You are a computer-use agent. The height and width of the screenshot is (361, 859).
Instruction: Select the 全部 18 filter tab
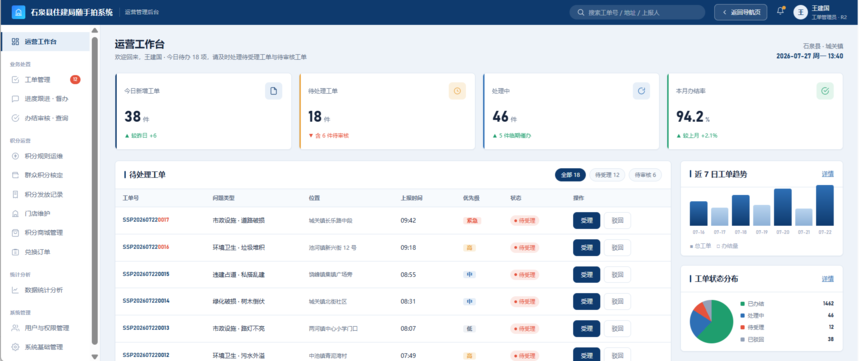tap(570, 175)
